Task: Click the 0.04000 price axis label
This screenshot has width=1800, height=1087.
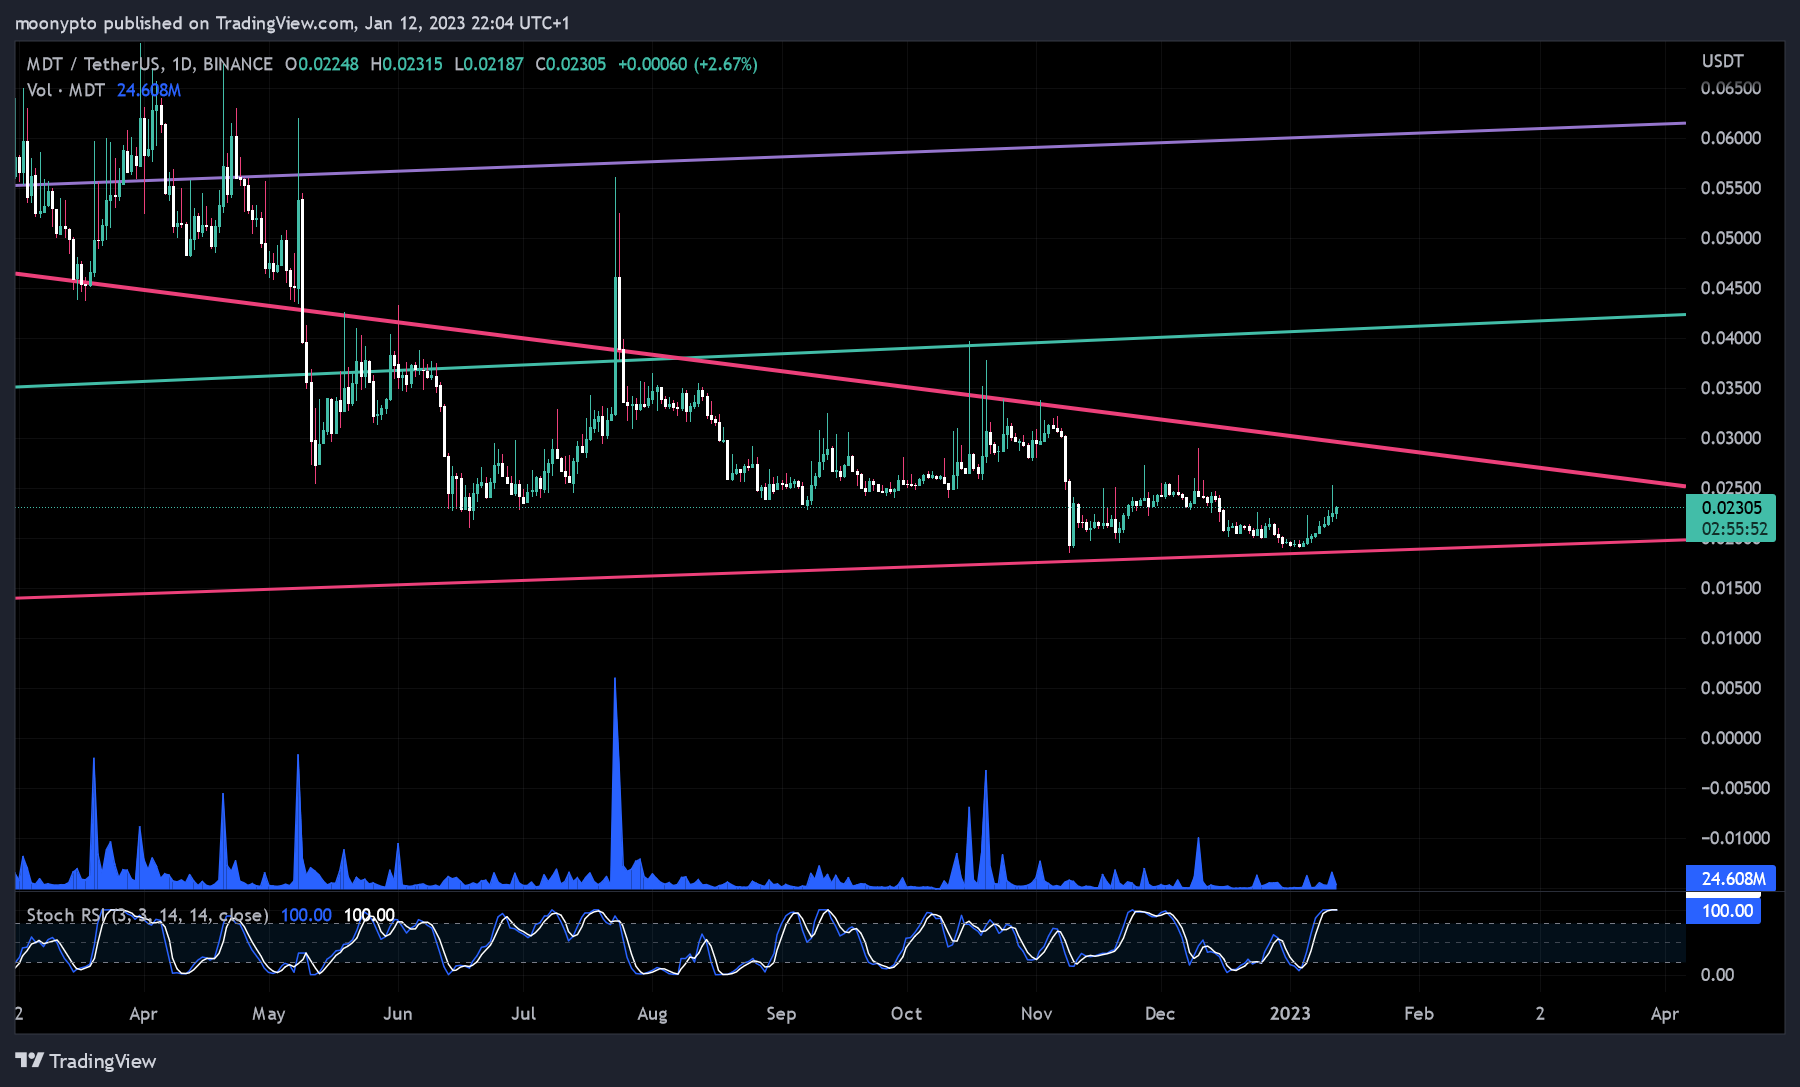Action: click(x=1731, y=338)
